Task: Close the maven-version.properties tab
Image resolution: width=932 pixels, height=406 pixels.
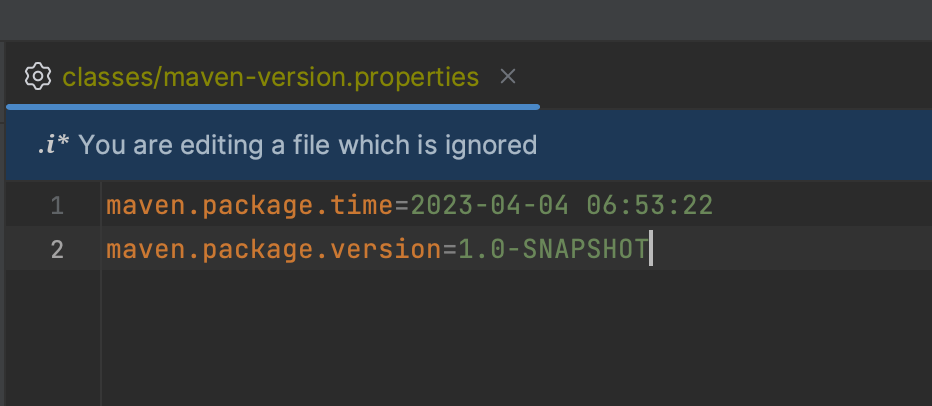Action: (508, 76)
